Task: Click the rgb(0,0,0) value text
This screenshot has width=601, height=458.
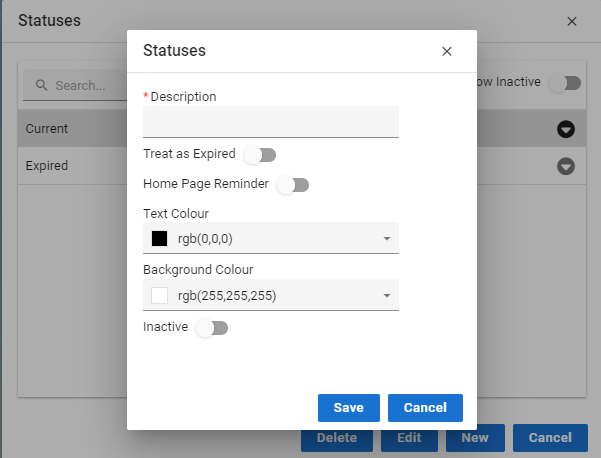Action: coord(205,239)
